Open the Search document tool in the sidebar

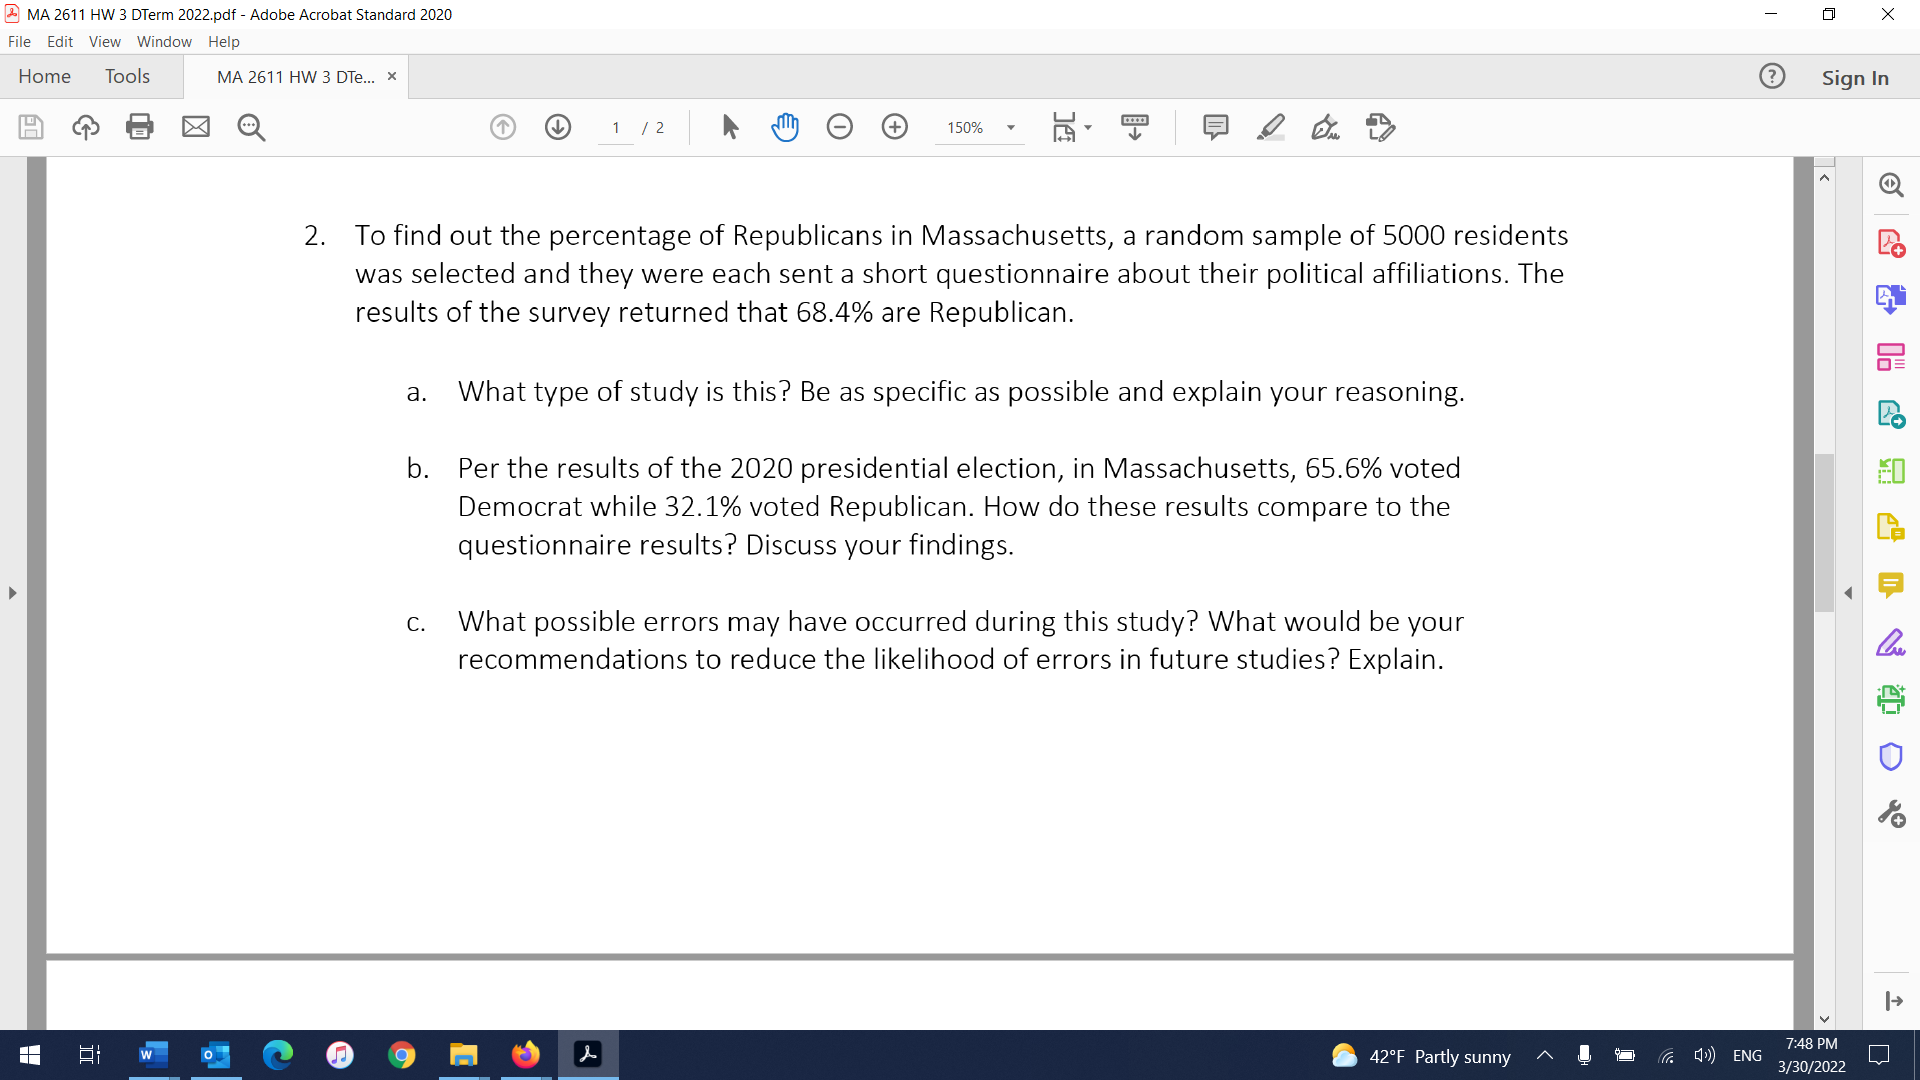tap(1891, 184)
